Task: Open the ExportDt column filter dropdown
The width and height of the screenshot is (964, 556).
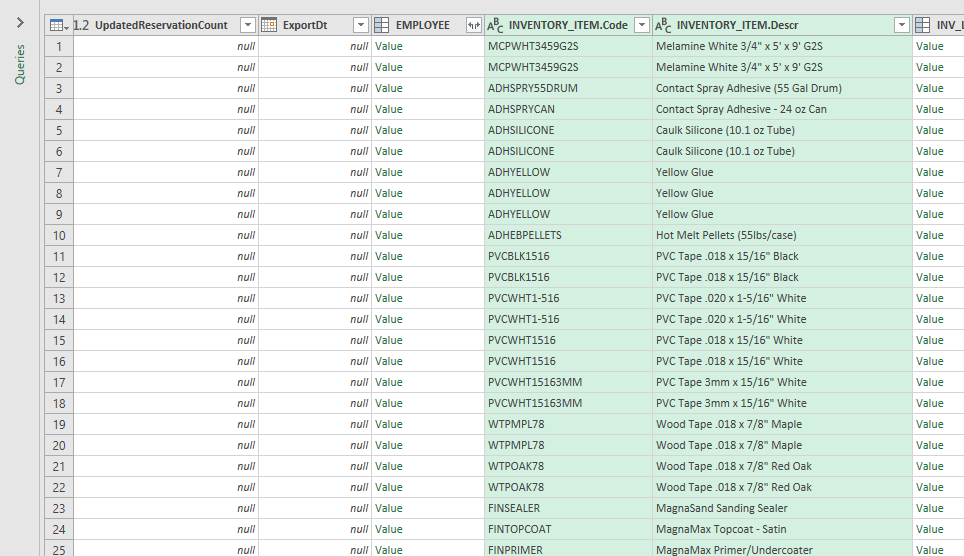Action: (x=360, y=25)
